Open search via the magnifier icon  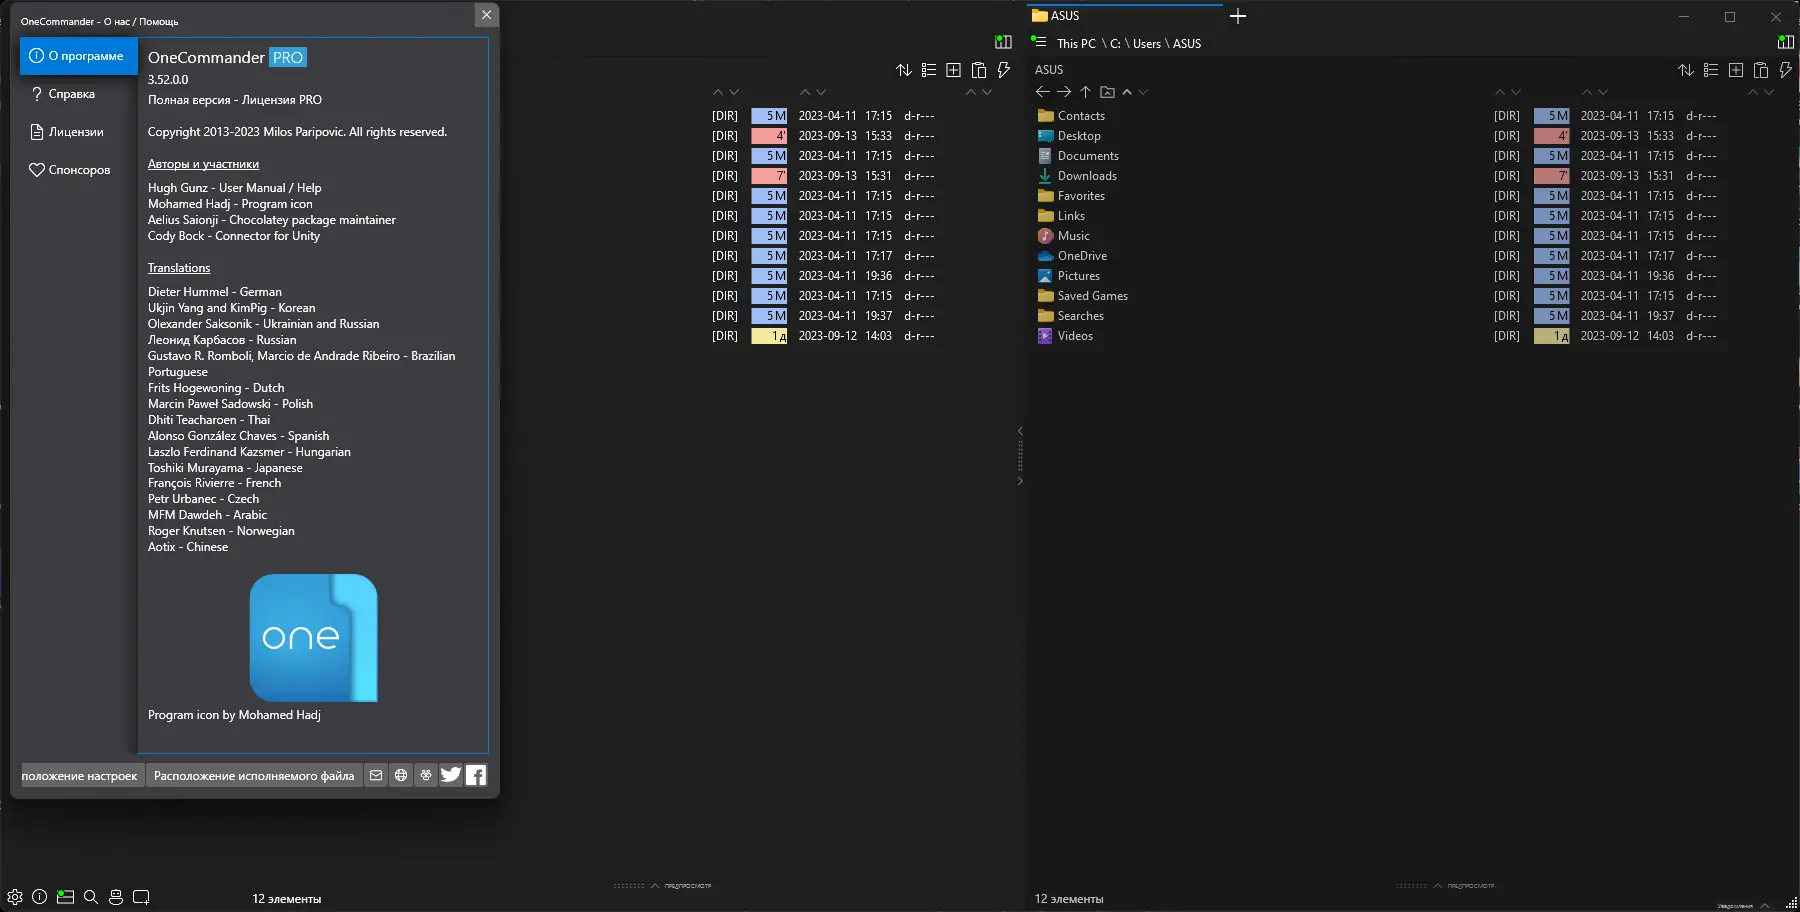(x=91, y=897)
